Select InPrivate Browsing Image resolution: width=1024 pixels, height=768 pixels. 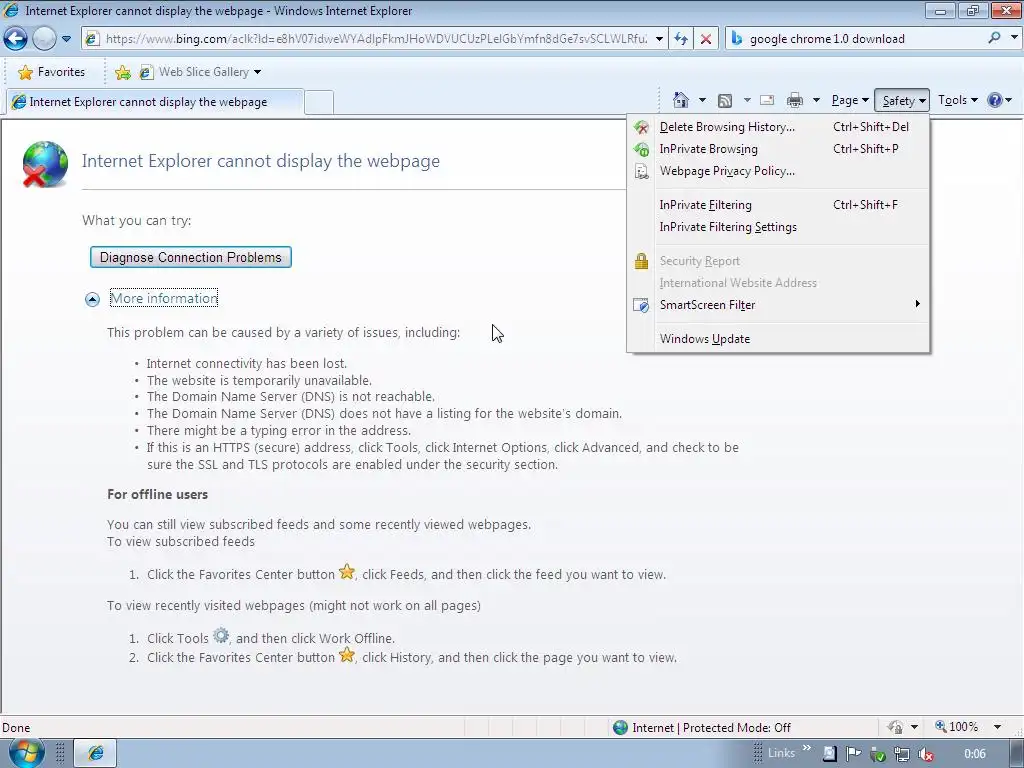pos(778,149)
